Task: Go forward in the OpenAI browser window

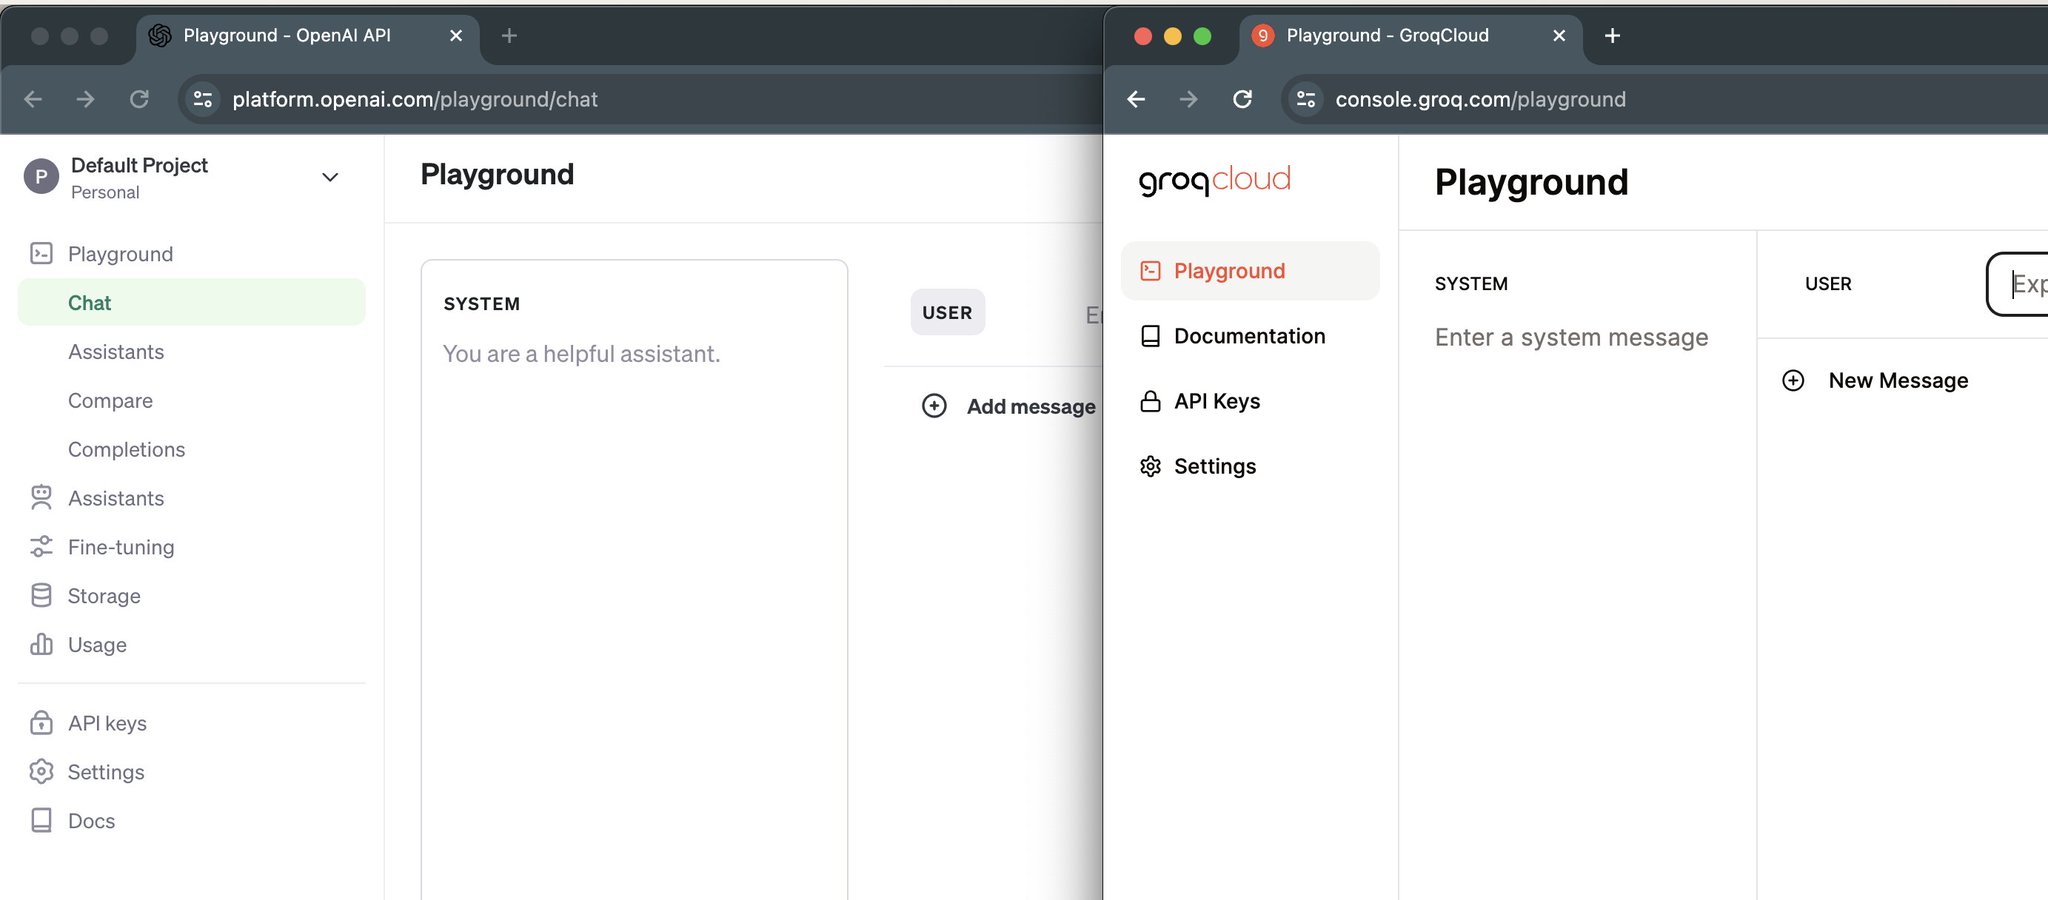Action: click(86, 99)
